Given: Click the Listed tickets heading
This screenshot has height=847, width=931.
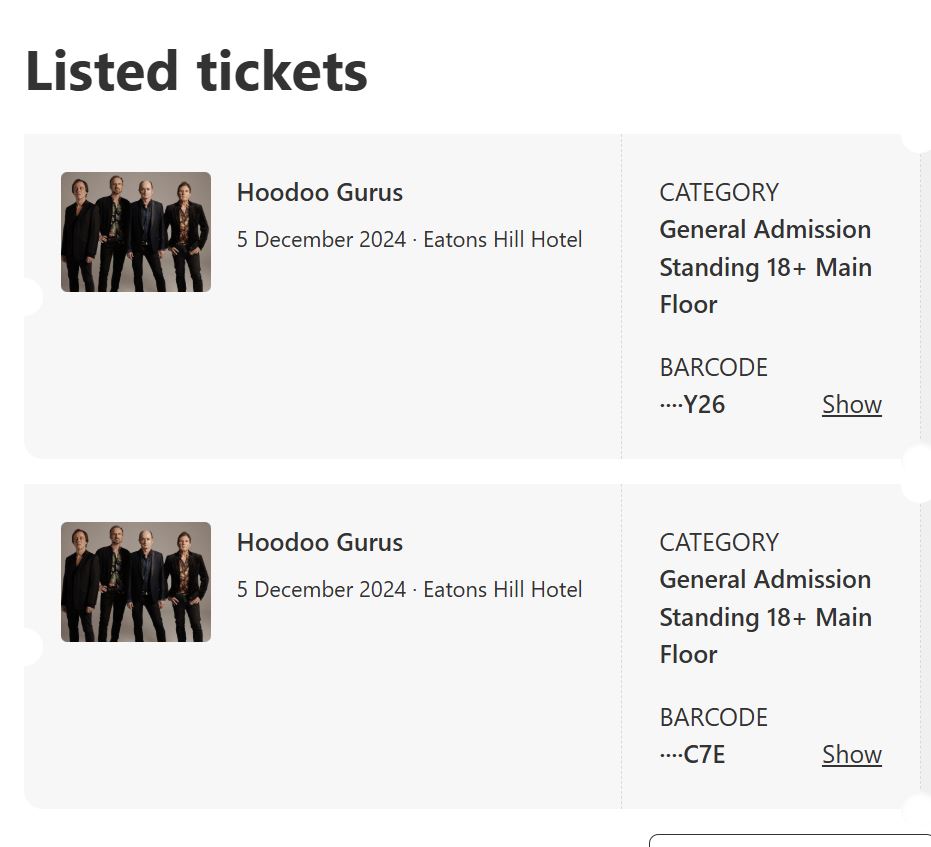Looking at the screenshot, I should tap(196, 72).
